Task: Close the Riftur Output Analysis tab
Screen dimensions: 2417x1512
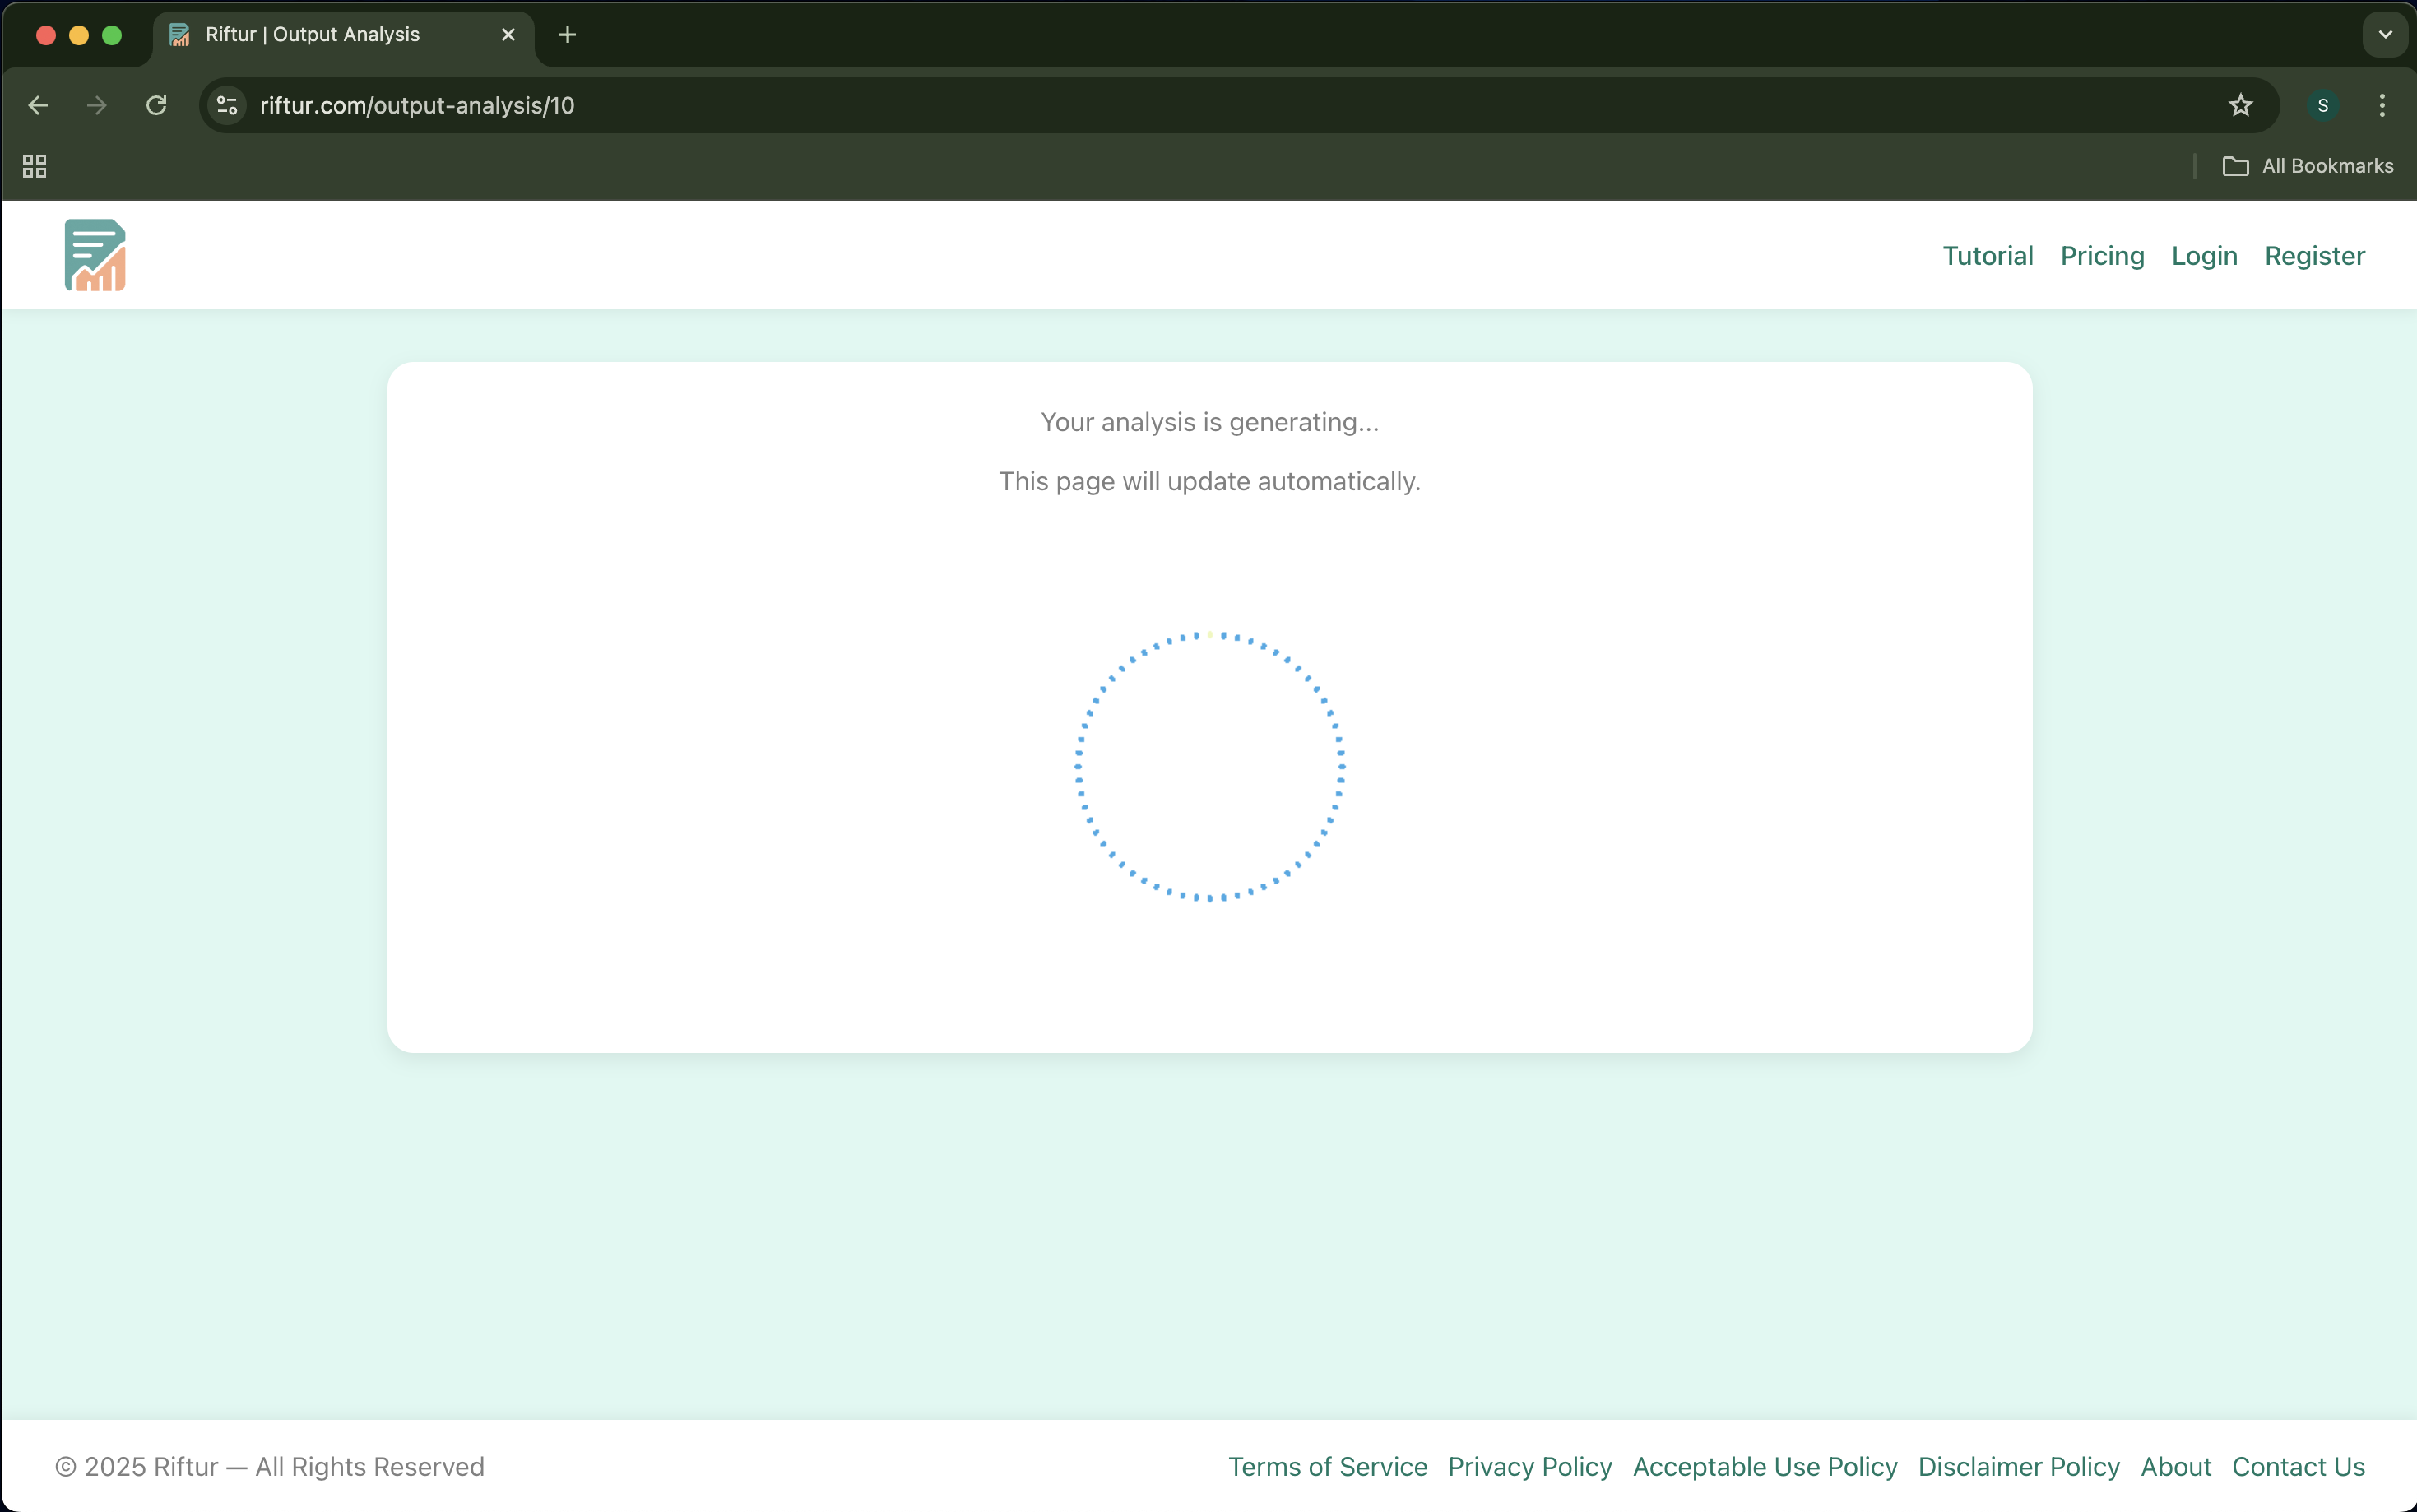Action: [508, 35]
